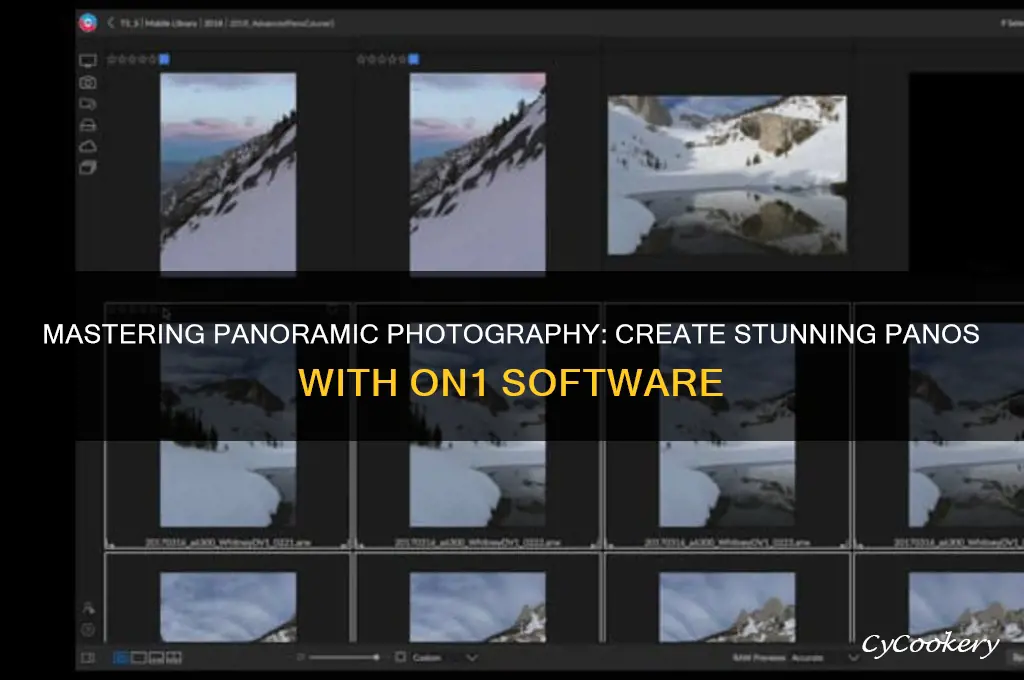Screen dimensions: 1024x680
Task: Open the cataloged folders icon in sidebar
Action: 88,104
